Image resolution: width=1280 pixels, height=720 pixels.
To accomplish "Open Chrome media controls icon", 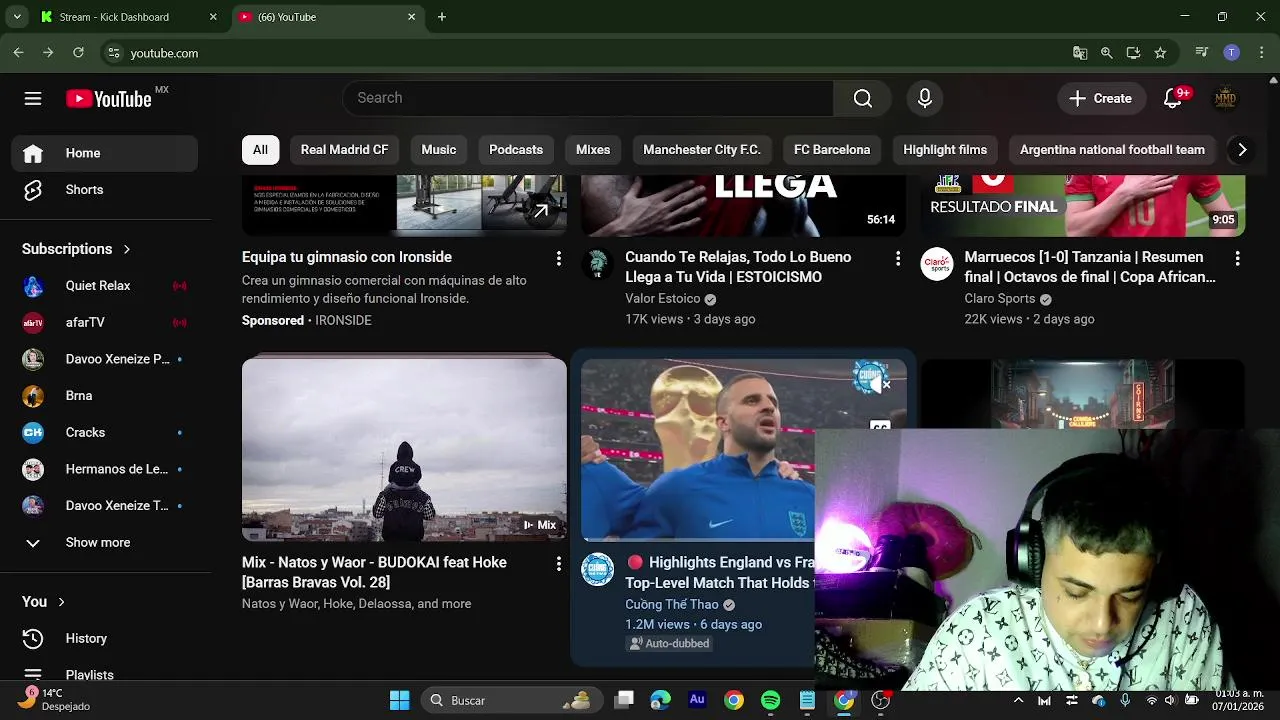I will pos(1202,53).
